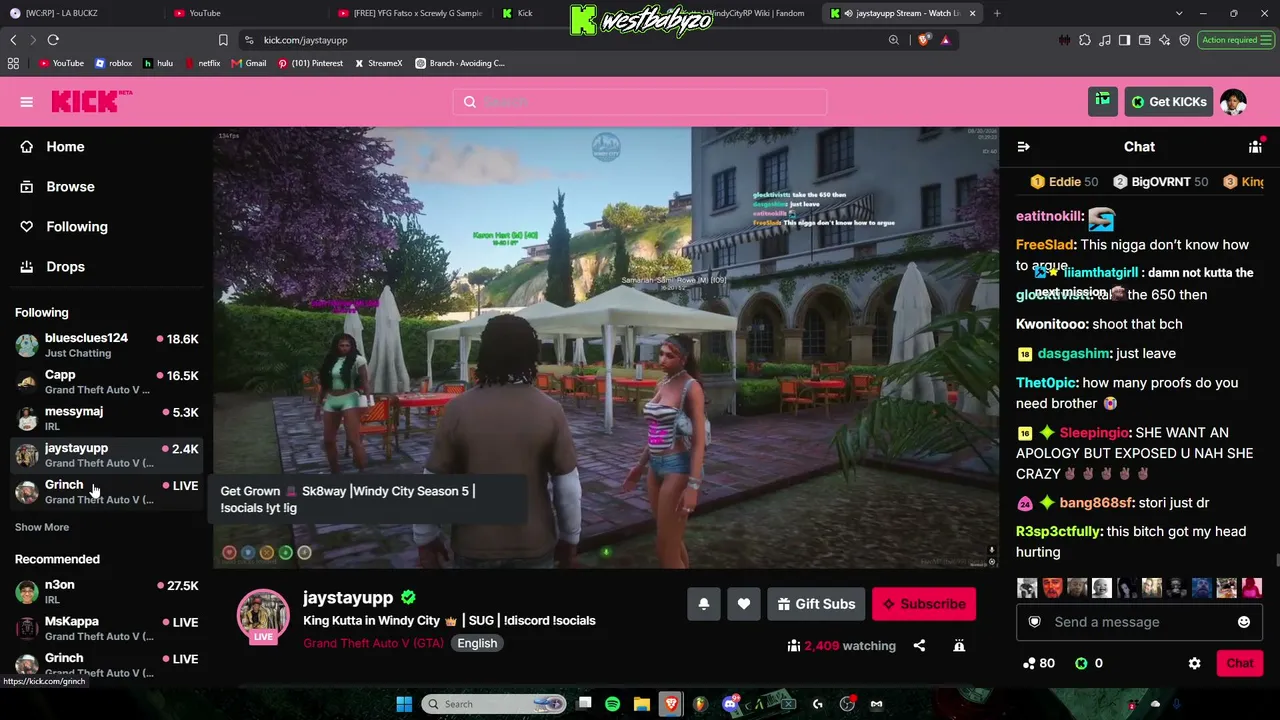Open the Grand Theft Auto V category link
The image size is (1280, 720).
pos(373,643)
